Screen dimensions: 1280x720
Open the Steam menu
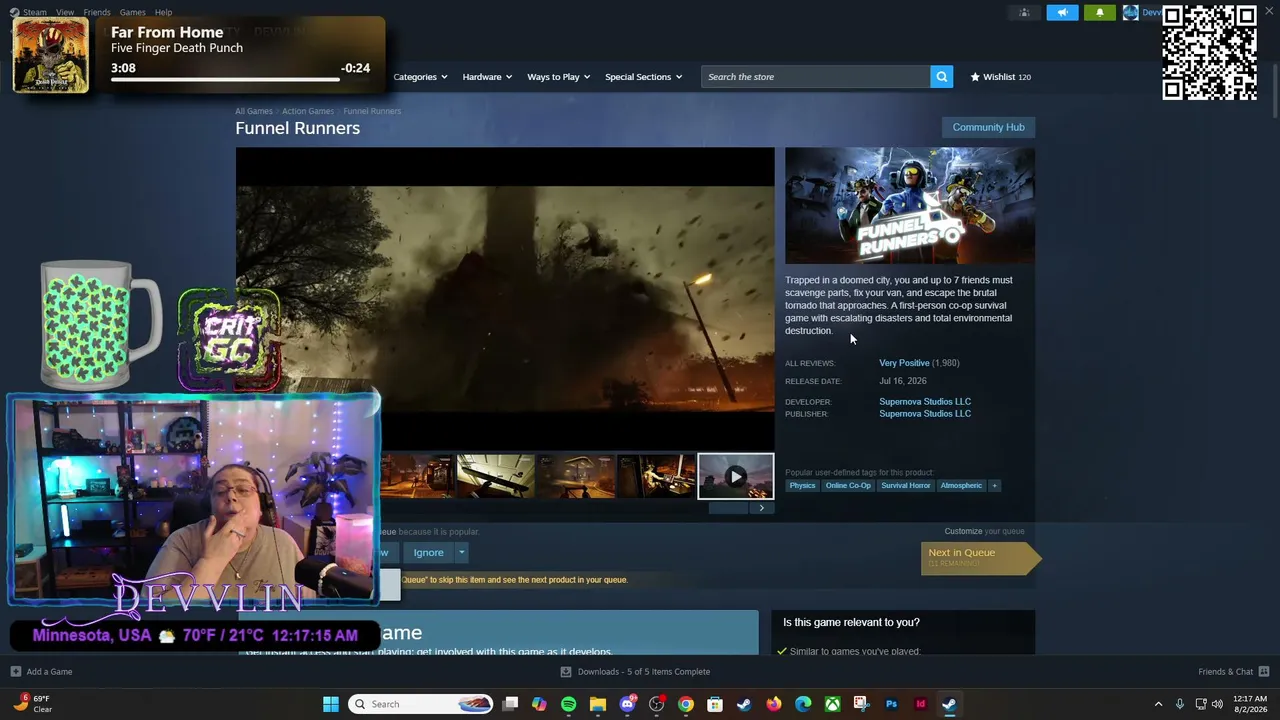click(35, 12)
